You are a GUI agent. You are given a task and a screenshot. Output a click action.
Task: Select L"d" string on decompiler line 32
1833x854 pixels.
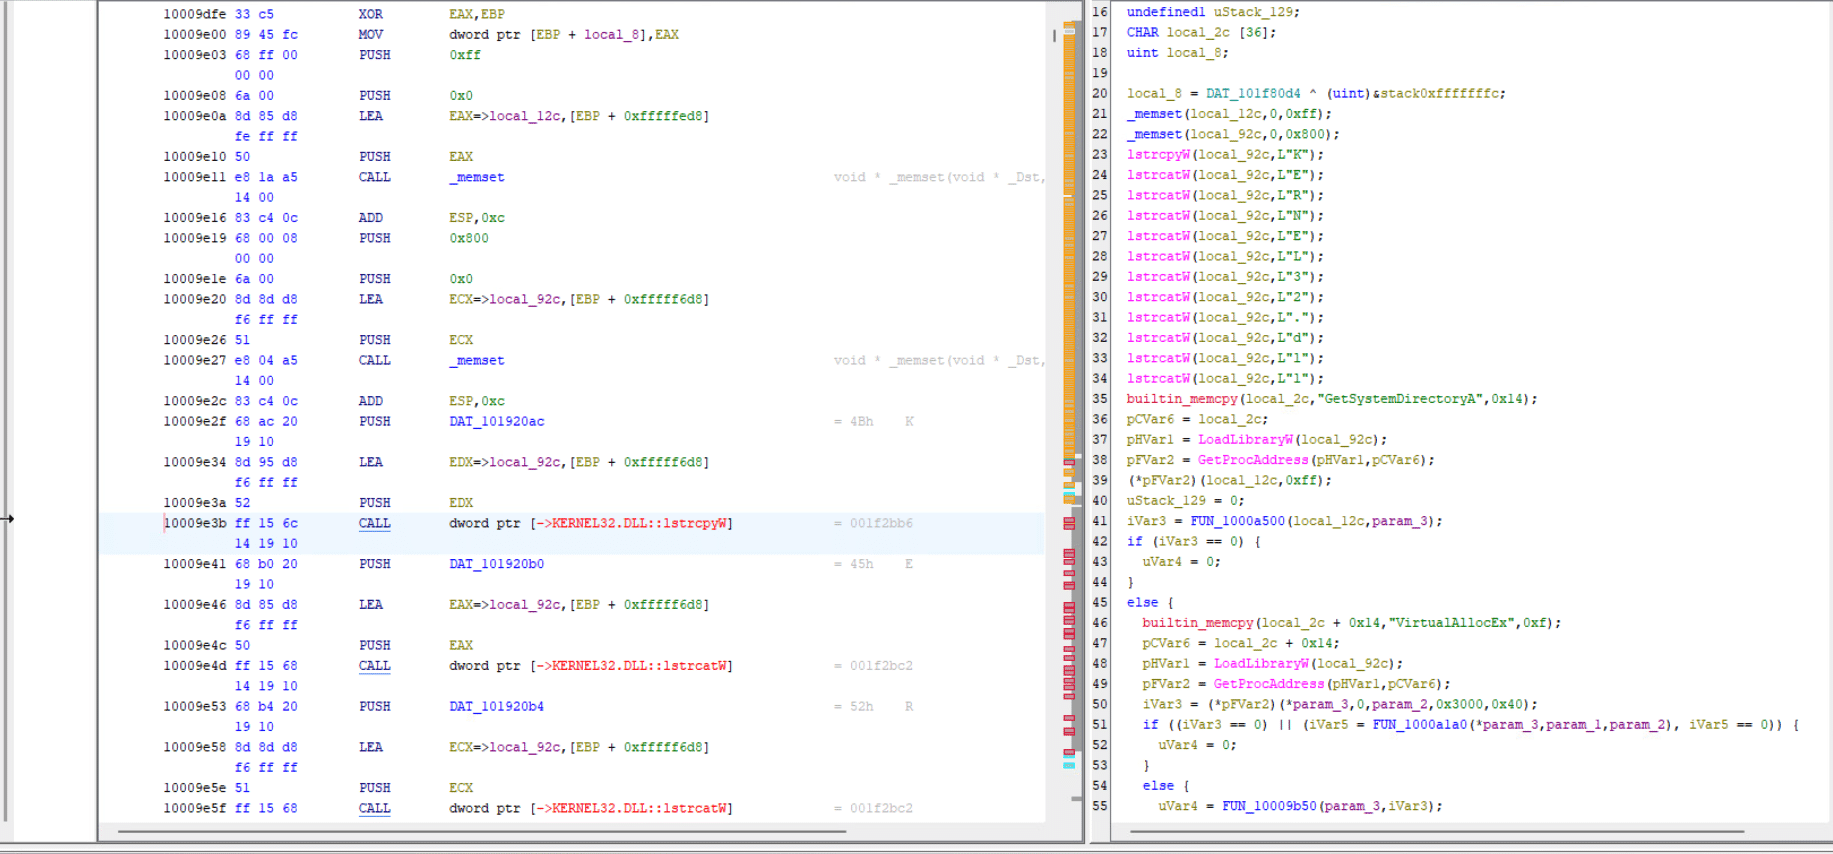pyautogui.click(x=1293, y=338)
